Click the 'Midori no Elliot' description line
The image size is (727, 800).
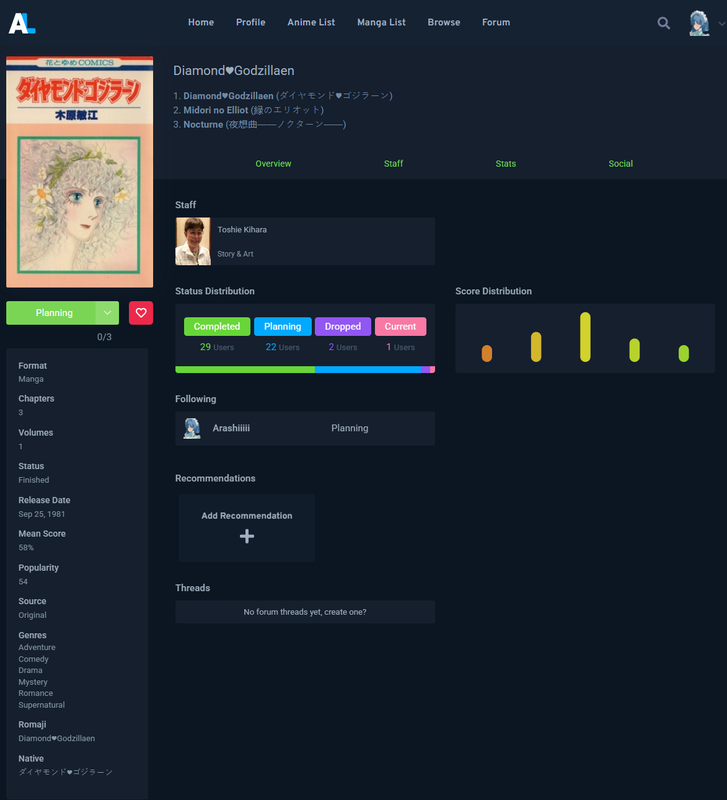click(248, 110)
